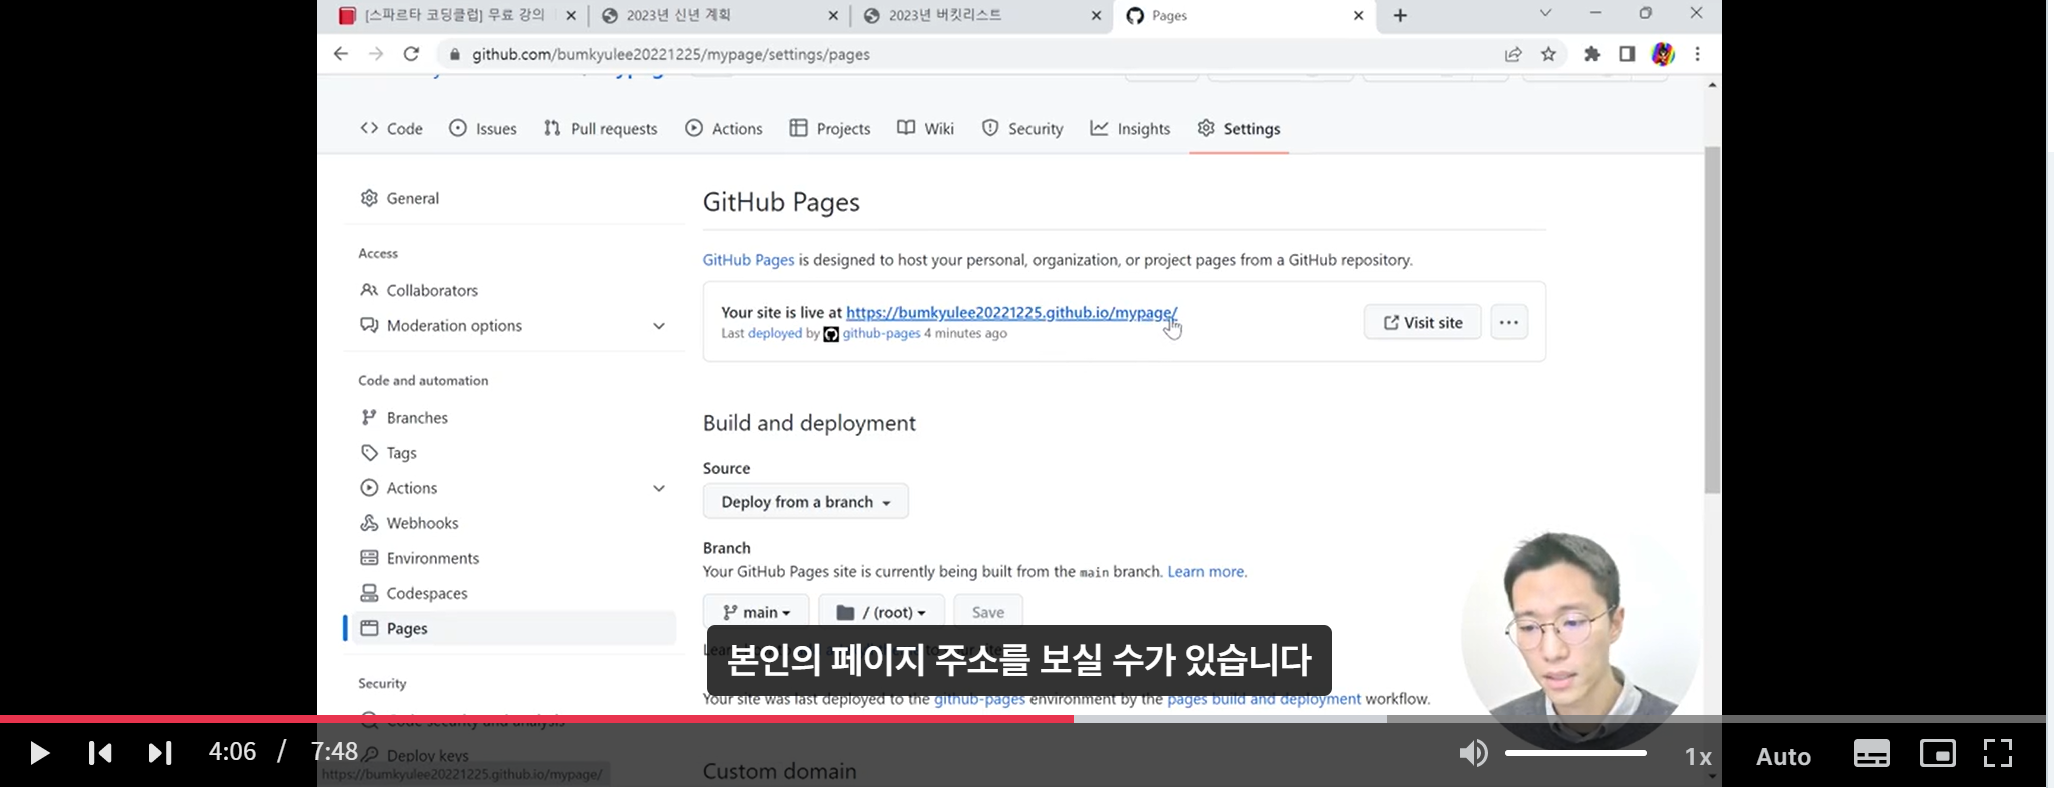2054x788 pixels.
Task: Open Chrome profile avatar
Action: click(1663, 54)
